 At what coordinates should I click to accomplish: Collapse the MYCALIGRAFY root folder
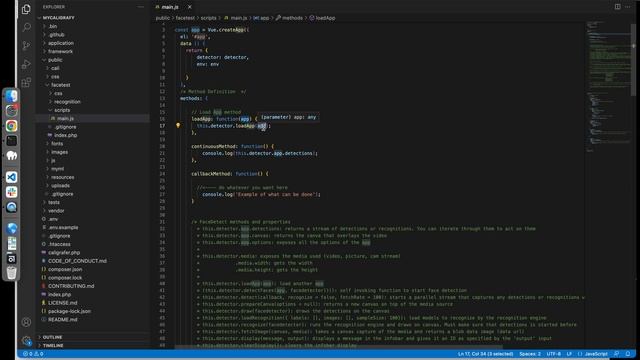pyautogui.click(x=58, y=18)
